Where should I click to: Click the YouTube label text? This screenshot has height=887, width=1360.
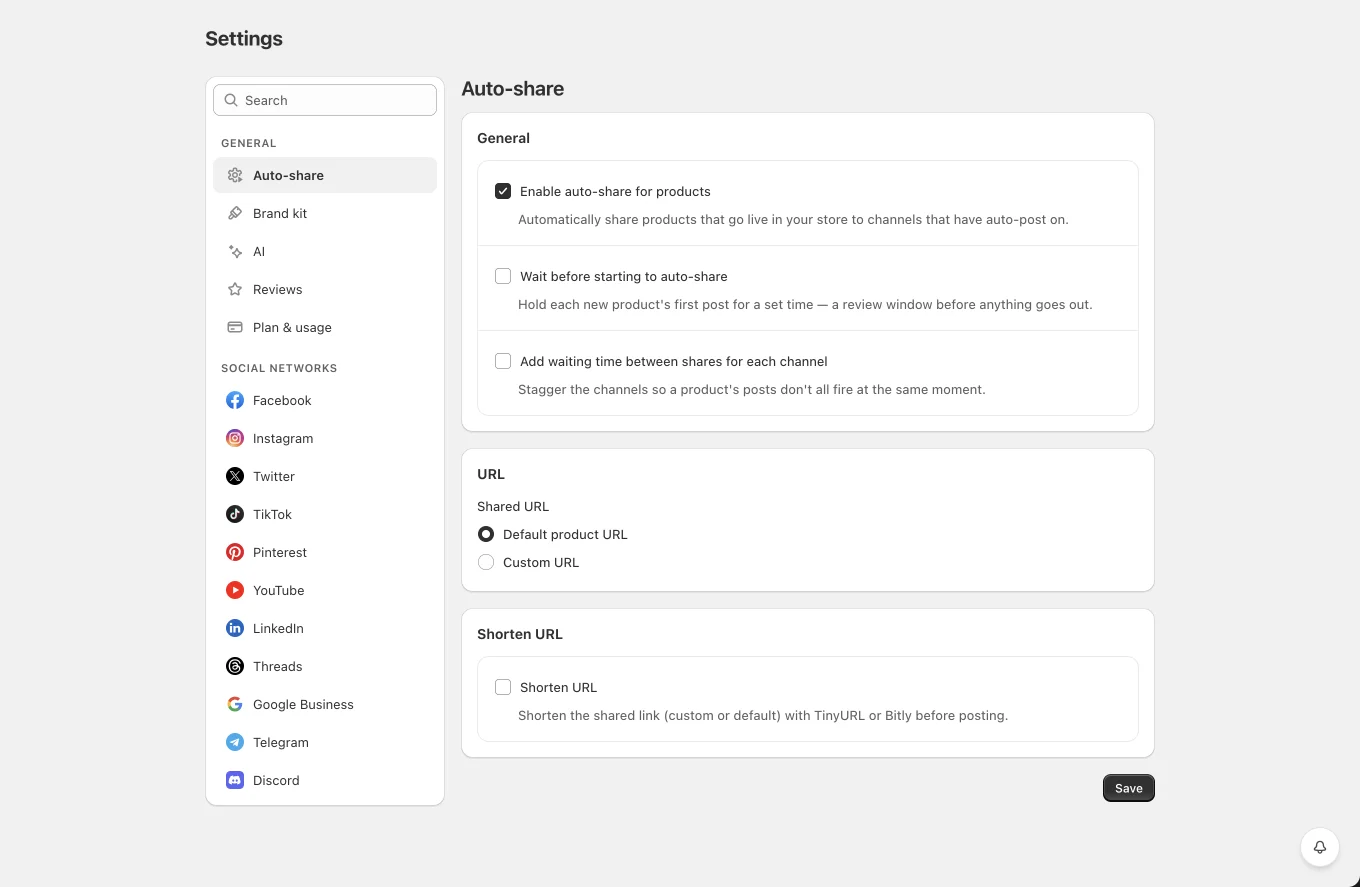coord(279,590)
